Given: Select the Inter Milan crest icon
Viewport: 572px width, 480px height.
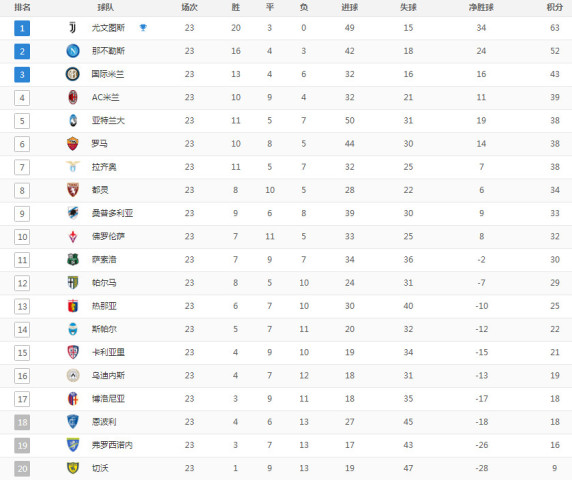Looking at the screenshot, I should point(73,74).
